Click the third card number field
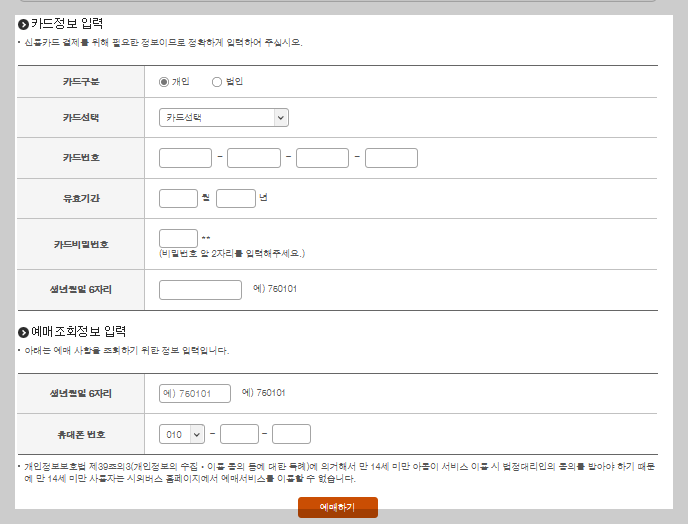Image resolution: width=688 pixels, height=524 pixels. [322, 158]
